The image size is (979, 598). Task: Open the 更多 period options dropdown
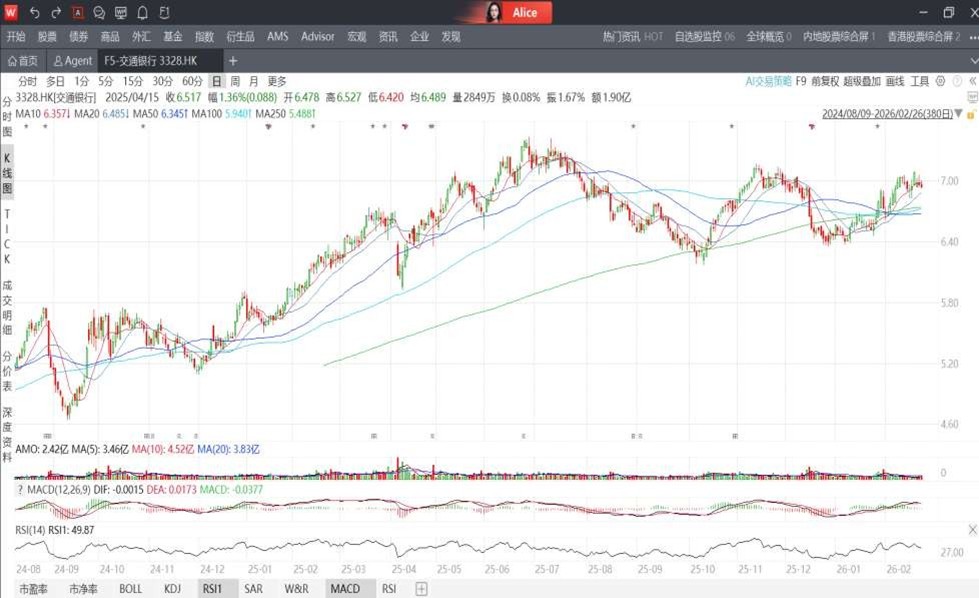[277, 81]
